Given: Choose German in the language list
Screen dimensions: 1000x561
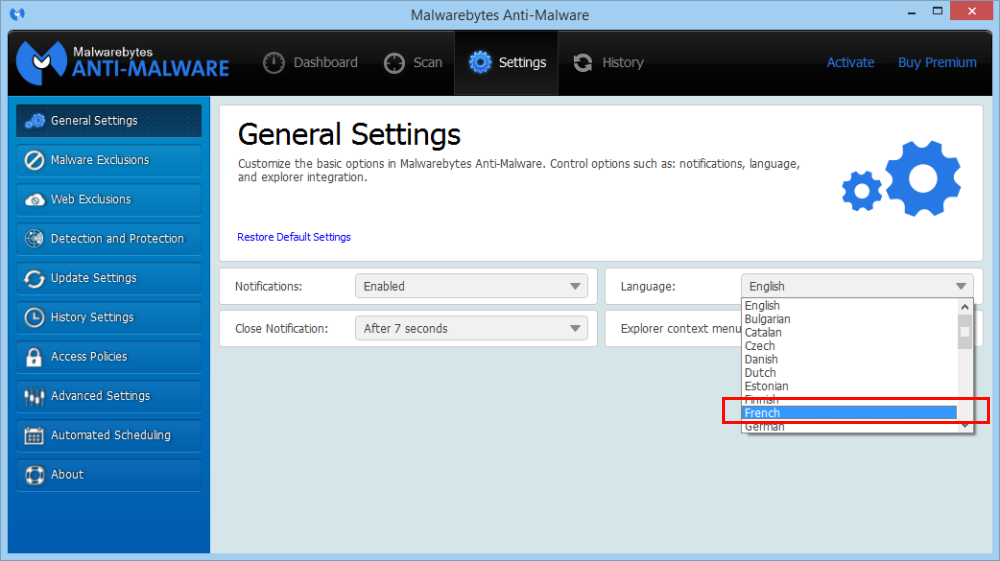Looking at the screenshot, I should [x=849, y=426].
